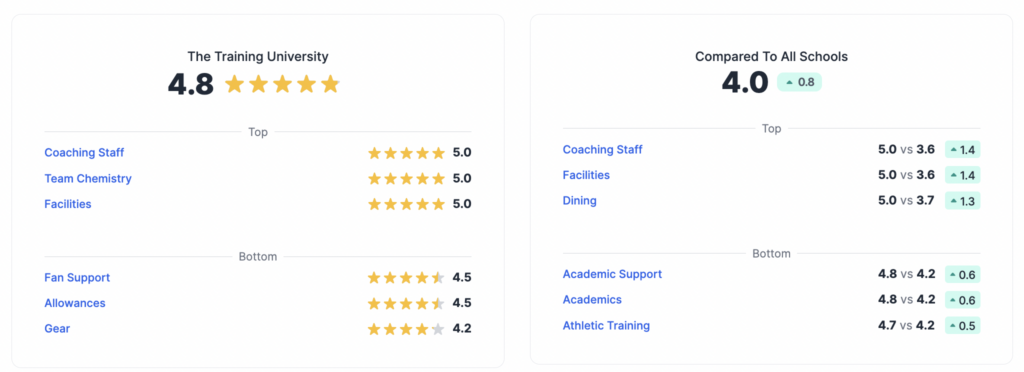Open the Fan Support category link
This screenshot has height=372, width=1024.
click(77, 277)
